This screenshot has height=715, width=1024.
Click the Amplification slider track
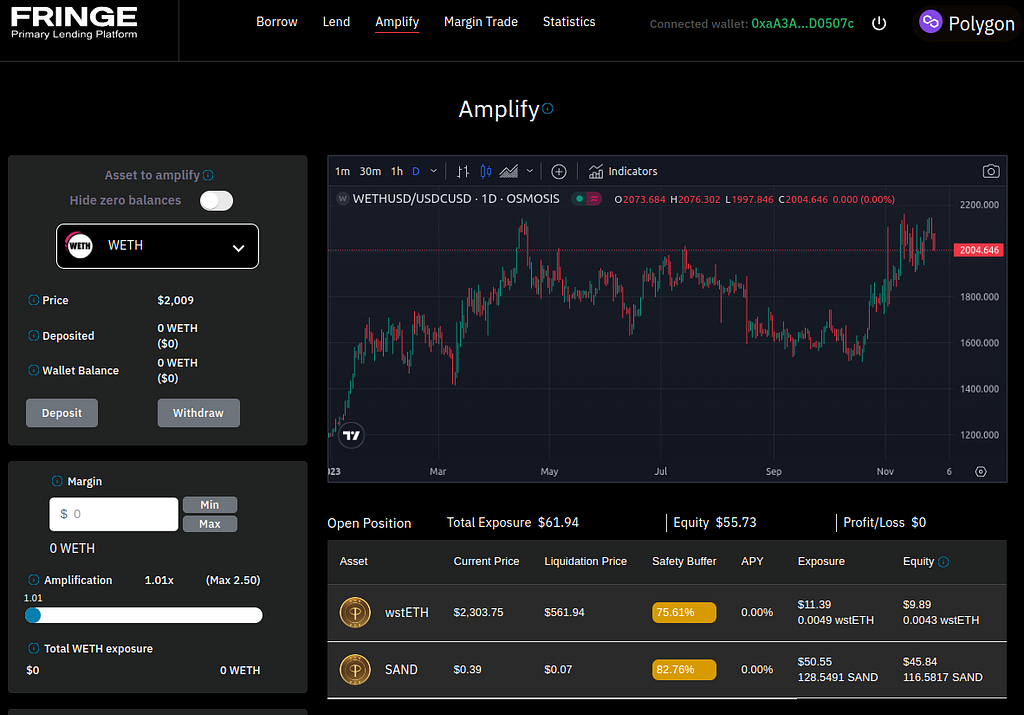(144, 615)
